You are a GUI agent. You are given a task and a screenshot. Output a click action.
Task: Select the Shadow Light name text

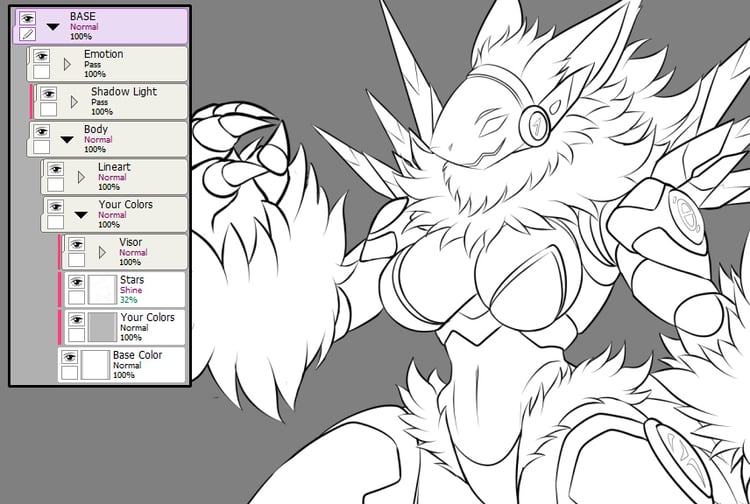click(124, 91)
